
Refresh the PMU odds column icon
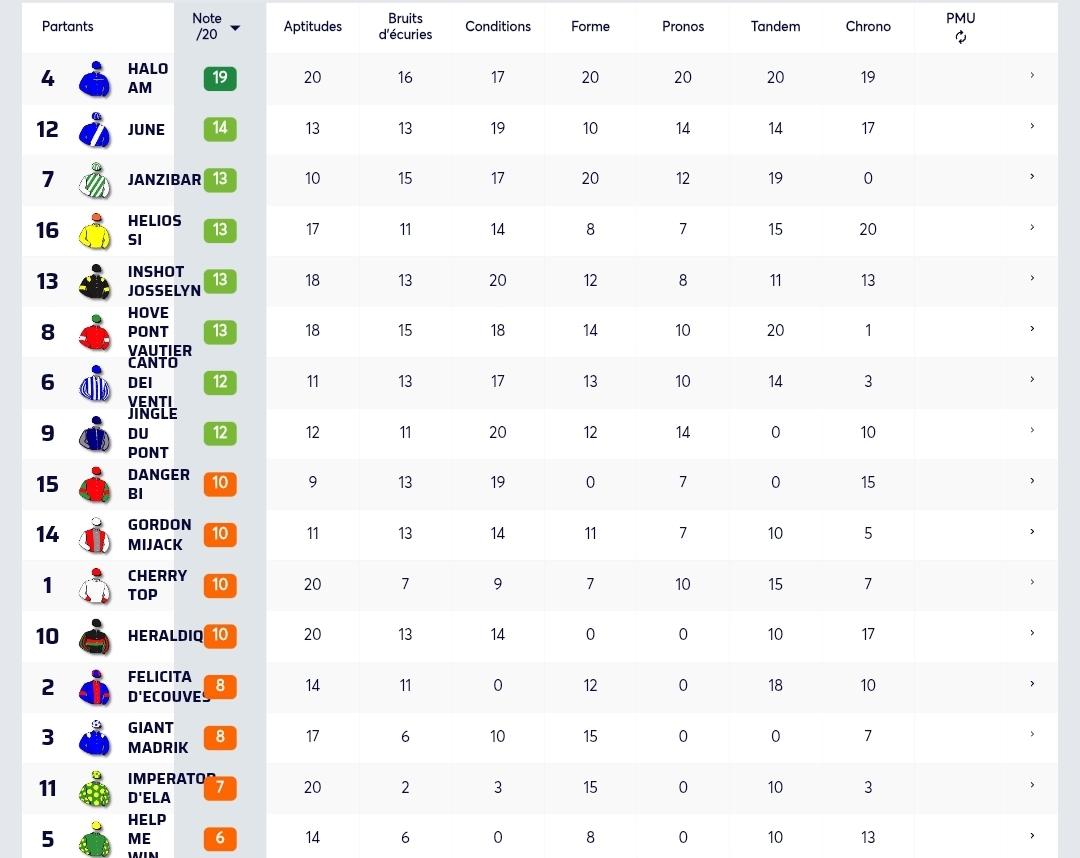click(x=960, y=37)
